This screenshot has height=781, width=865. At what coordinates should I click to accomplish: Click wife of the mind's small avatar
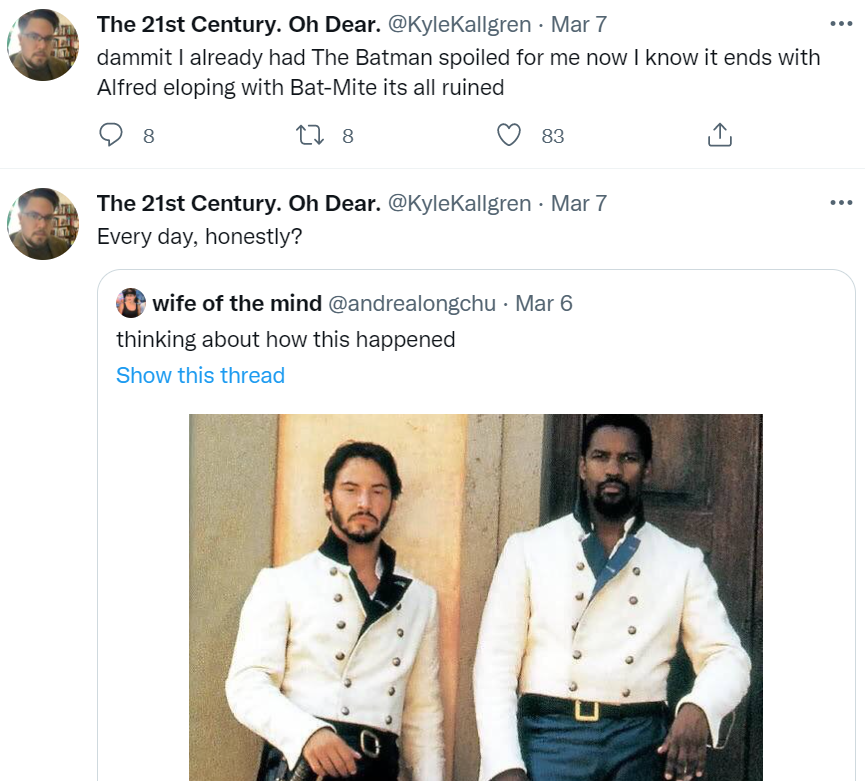point(131,303)
